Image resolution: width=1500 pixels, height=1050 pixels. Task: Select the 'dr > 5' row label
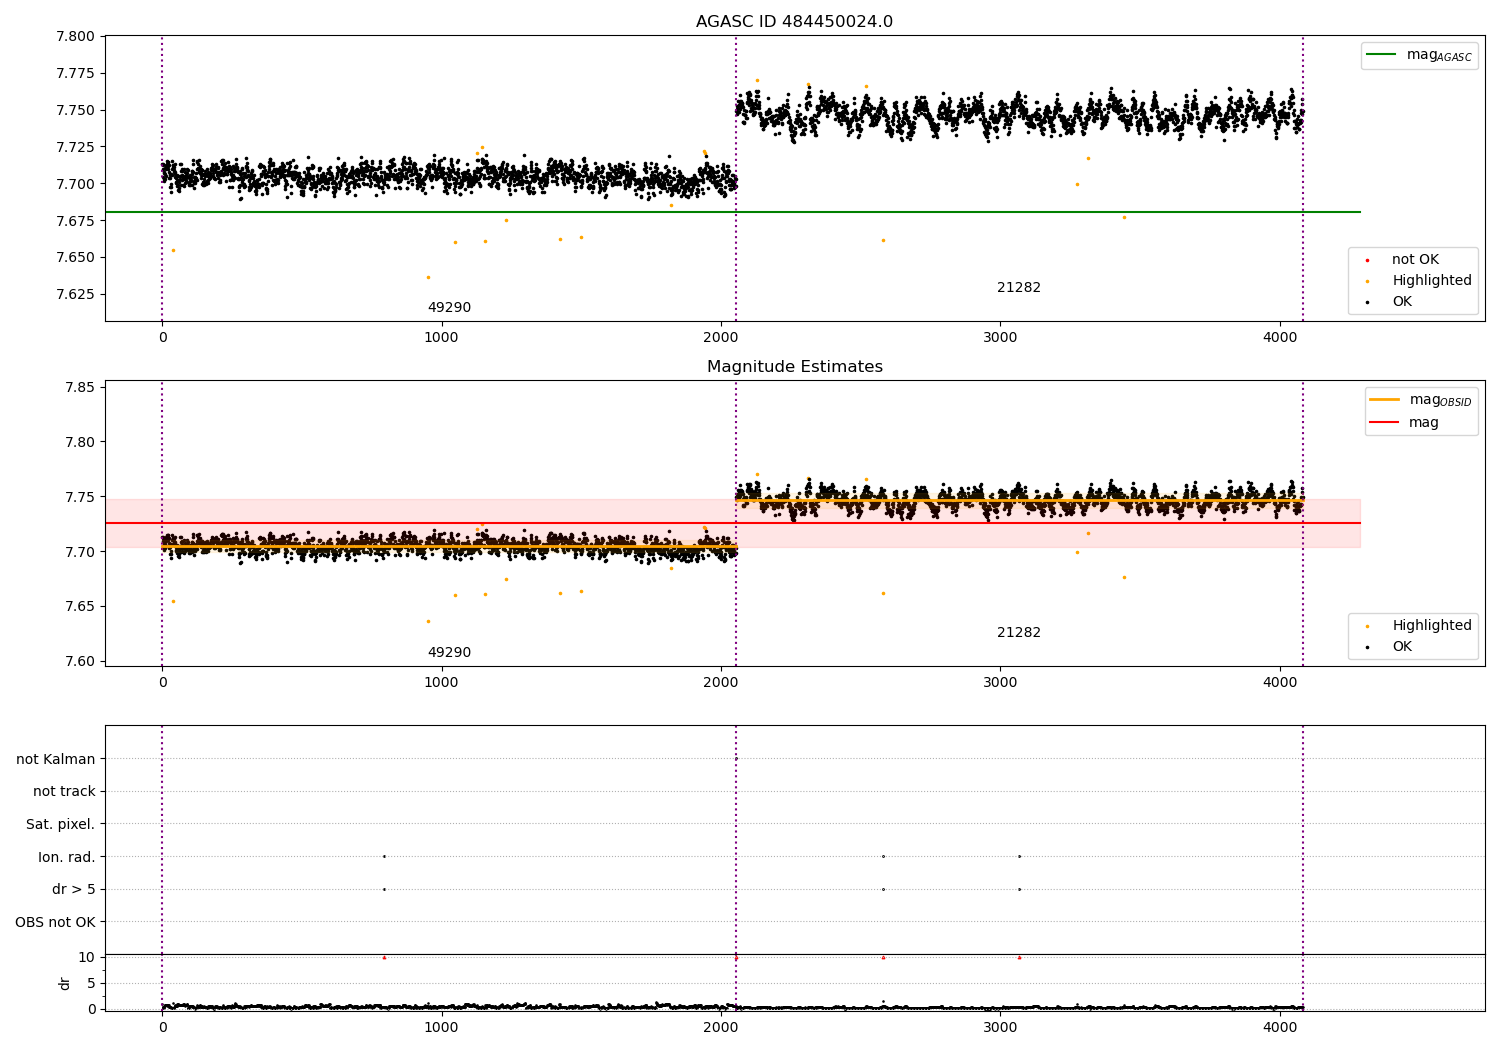pos(74,890)
